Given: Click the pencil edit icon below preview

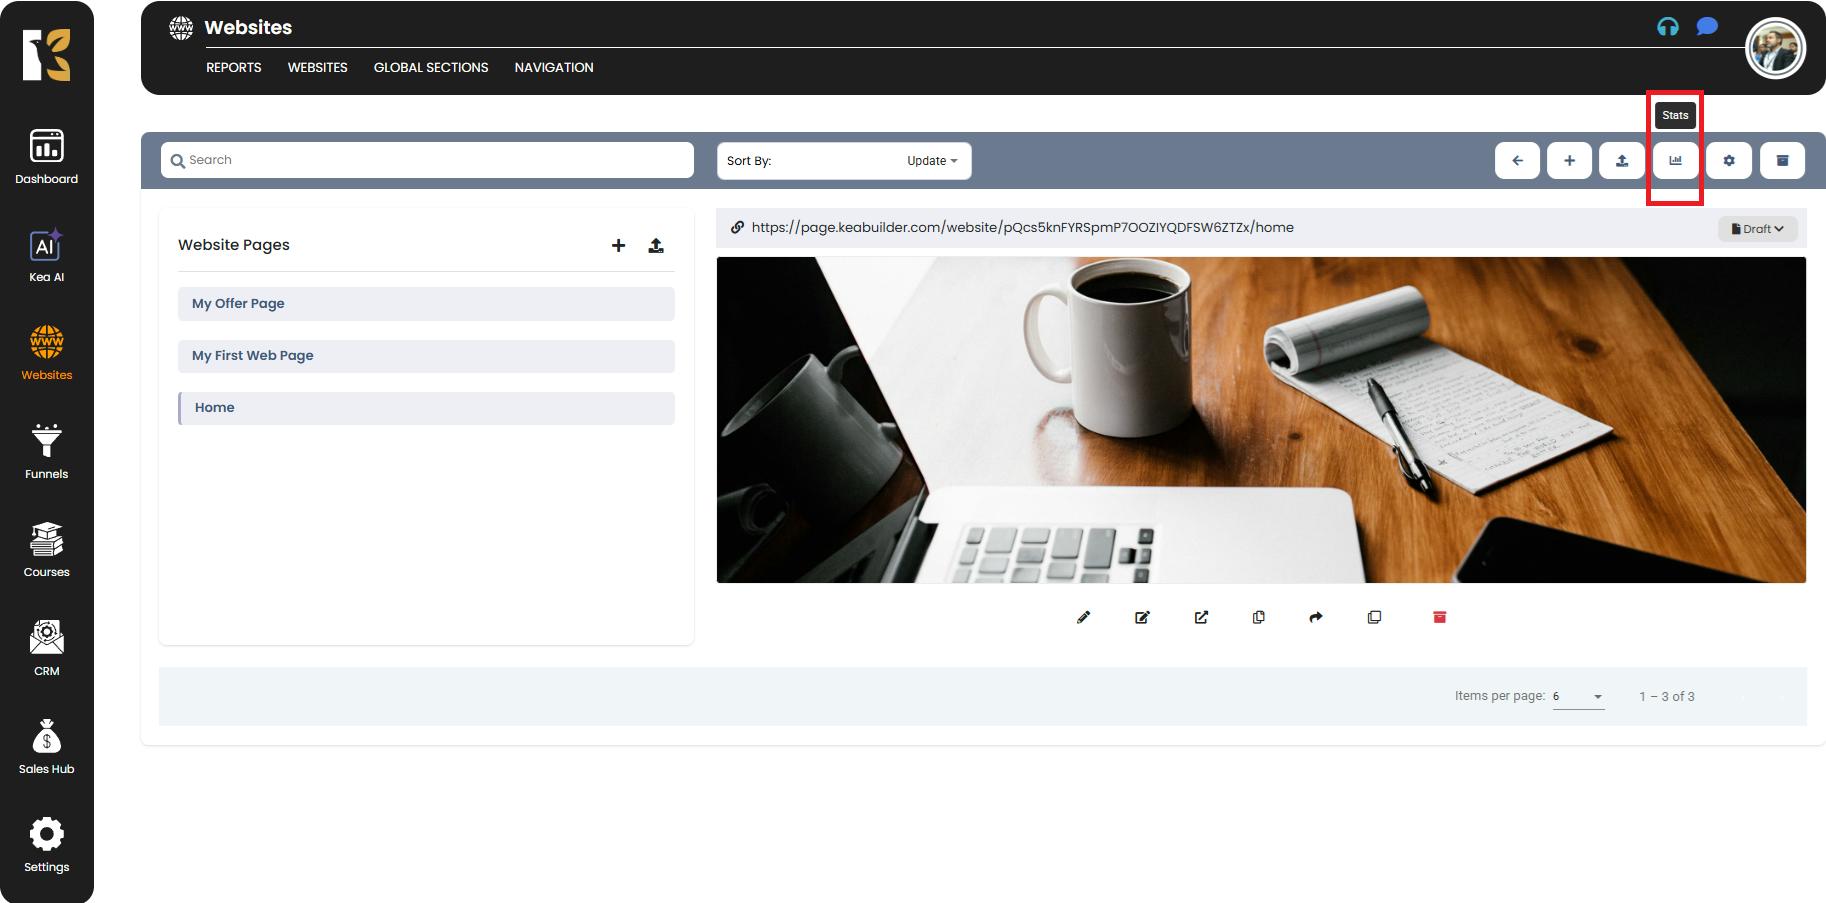Looking at the screenshot, I should click(1083, 617).
